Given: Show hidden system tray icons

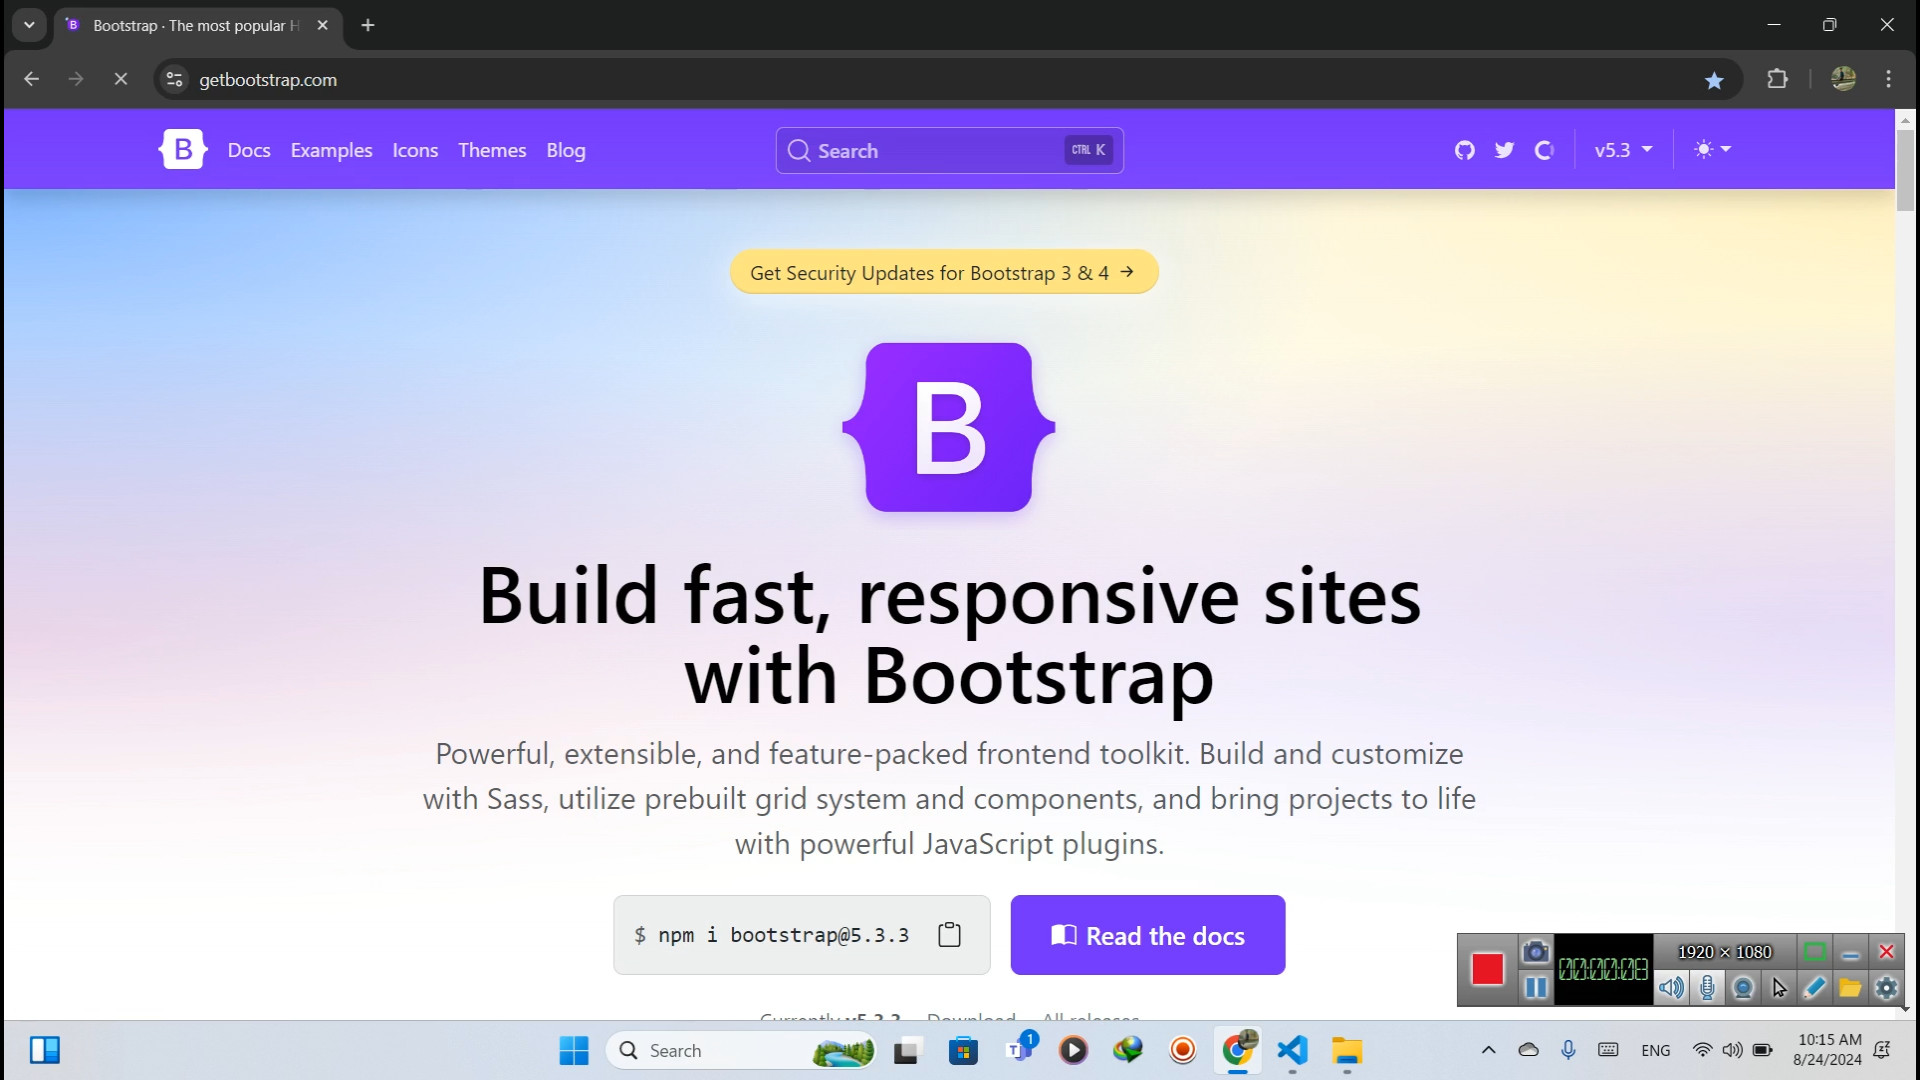Looking at the screenshot, I should tap(1488, 1050).
